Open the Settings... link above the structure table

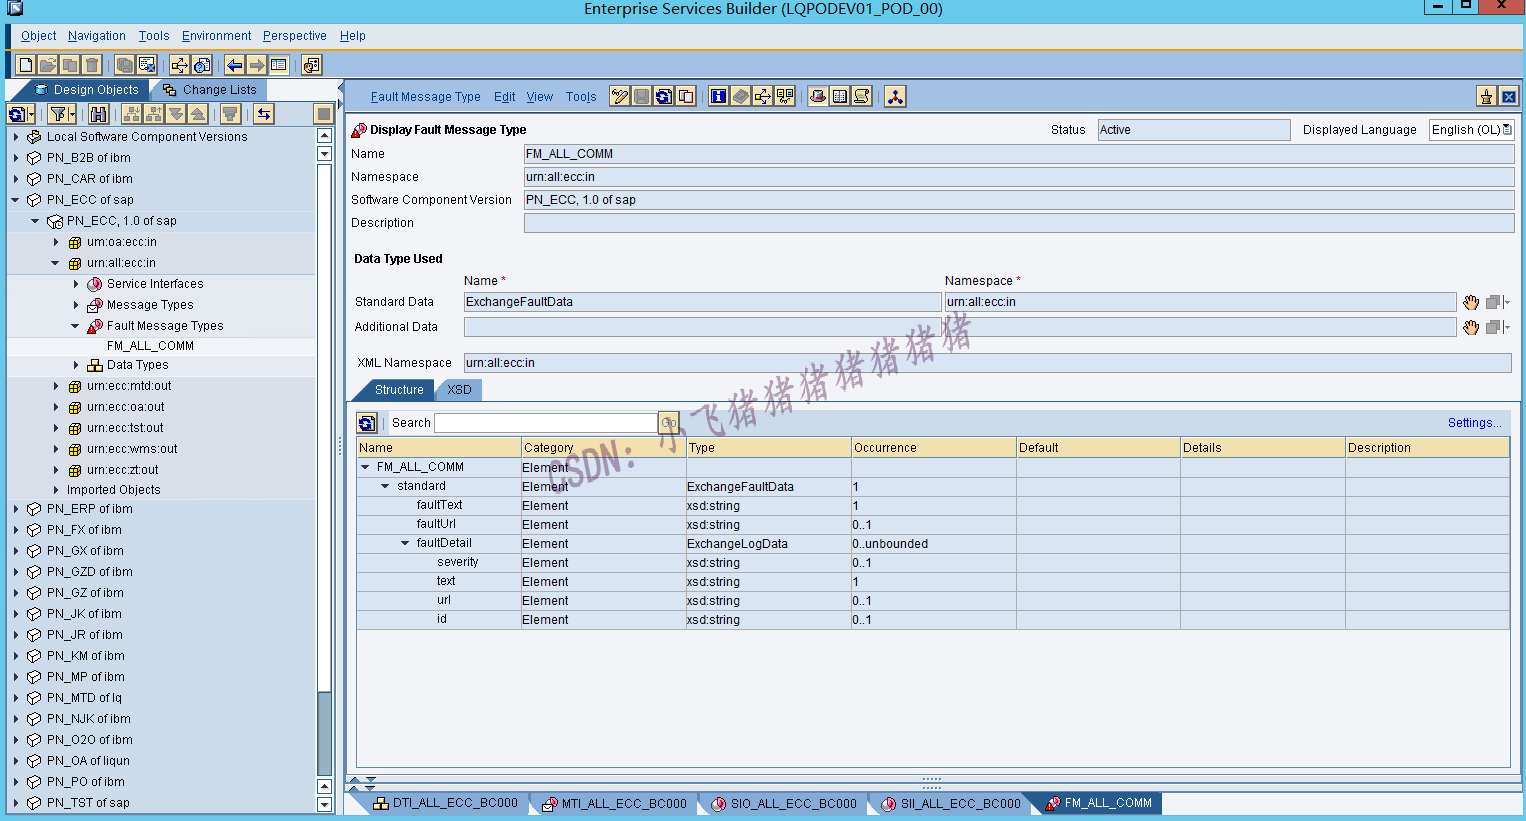point(1474,422)
